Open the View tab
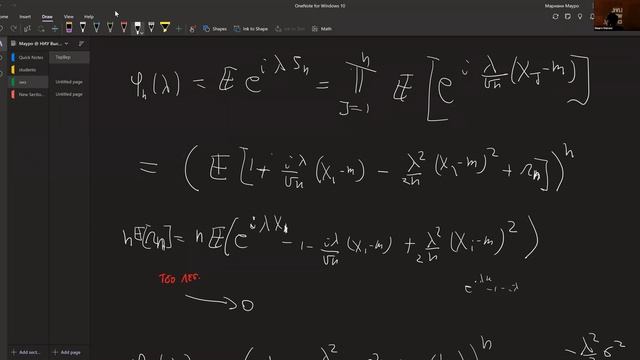The height and width of the screenshot is (360, 640). click(69, 17)
